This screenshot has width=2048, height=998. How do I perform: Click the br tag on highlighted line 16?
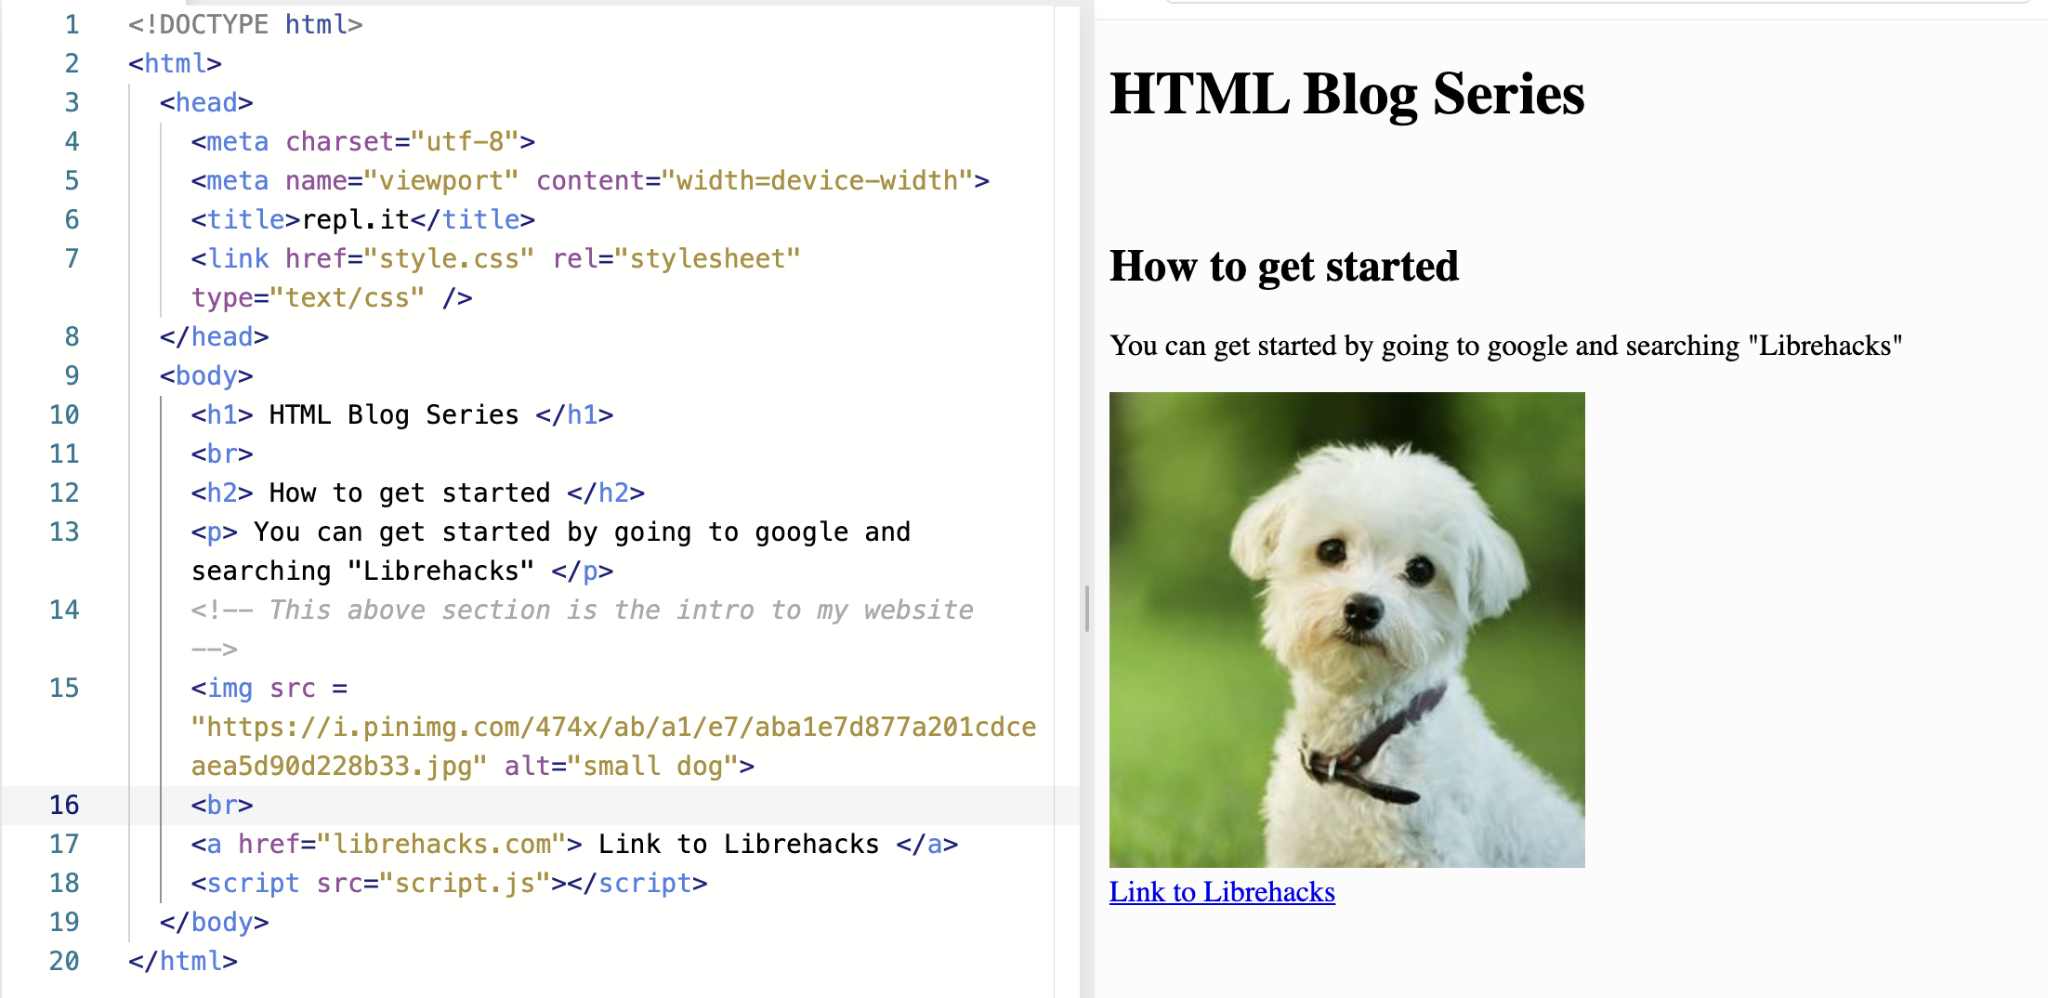coord(222,805)
